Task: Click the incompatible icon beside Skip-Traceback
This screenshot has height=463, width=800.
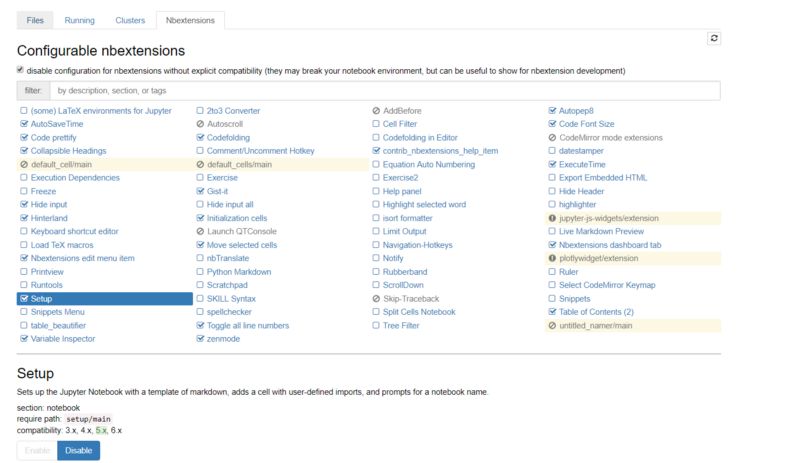Action: pos(376,299)
